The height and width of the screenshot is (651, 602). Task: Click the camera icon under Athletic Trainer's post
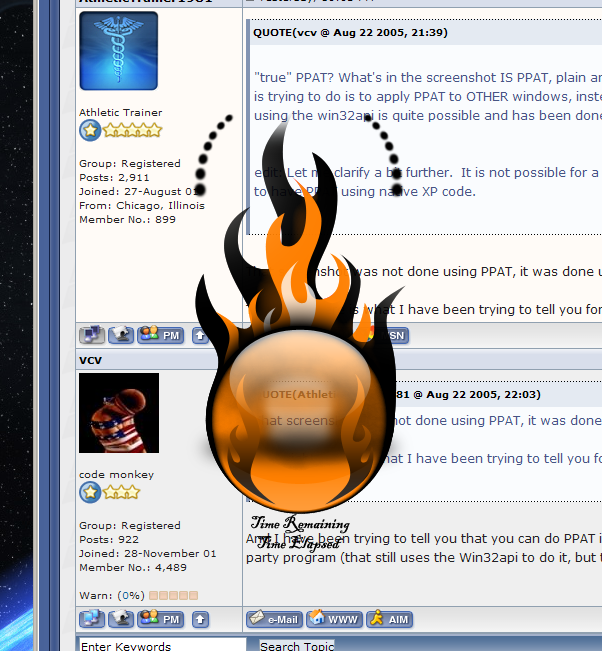coord(121,335)
